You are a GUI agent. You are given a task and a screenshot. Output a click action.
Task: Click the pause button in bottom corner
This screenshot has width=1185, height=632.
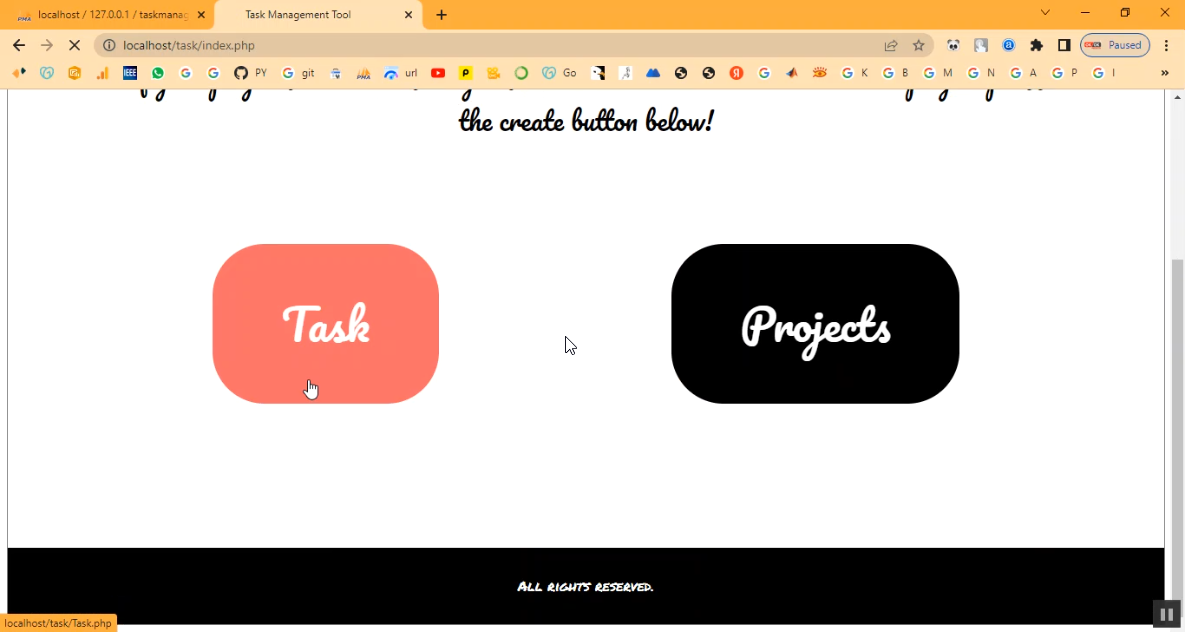1166,614
